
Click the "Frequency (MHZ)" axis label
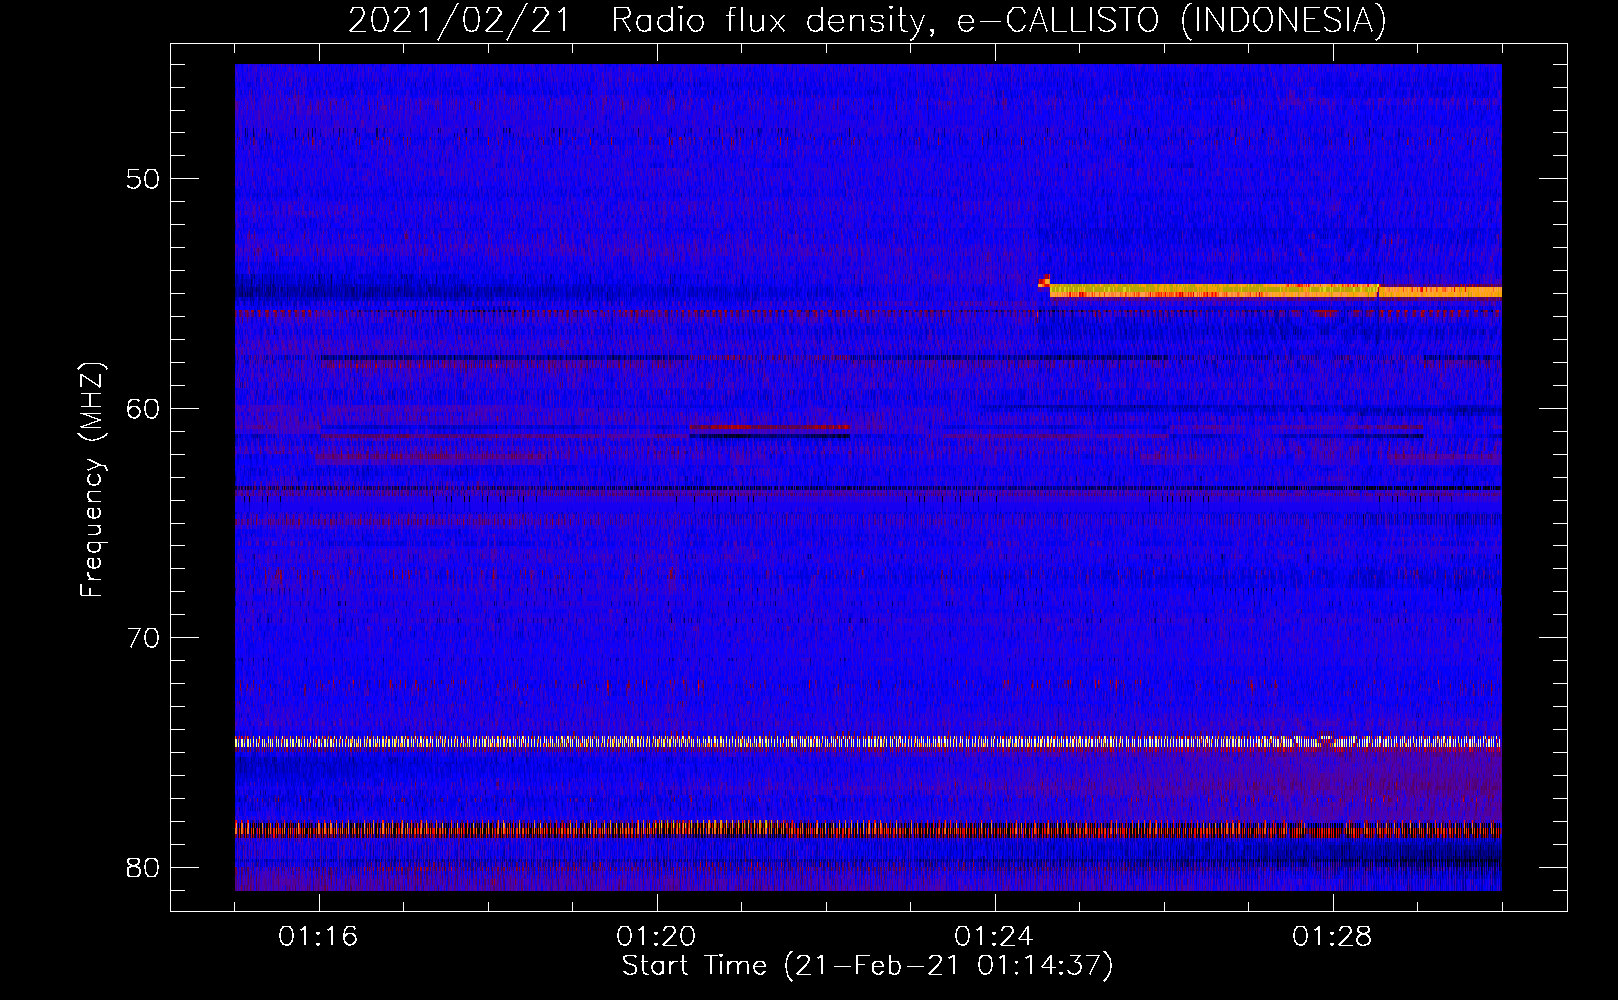[92, 479]
